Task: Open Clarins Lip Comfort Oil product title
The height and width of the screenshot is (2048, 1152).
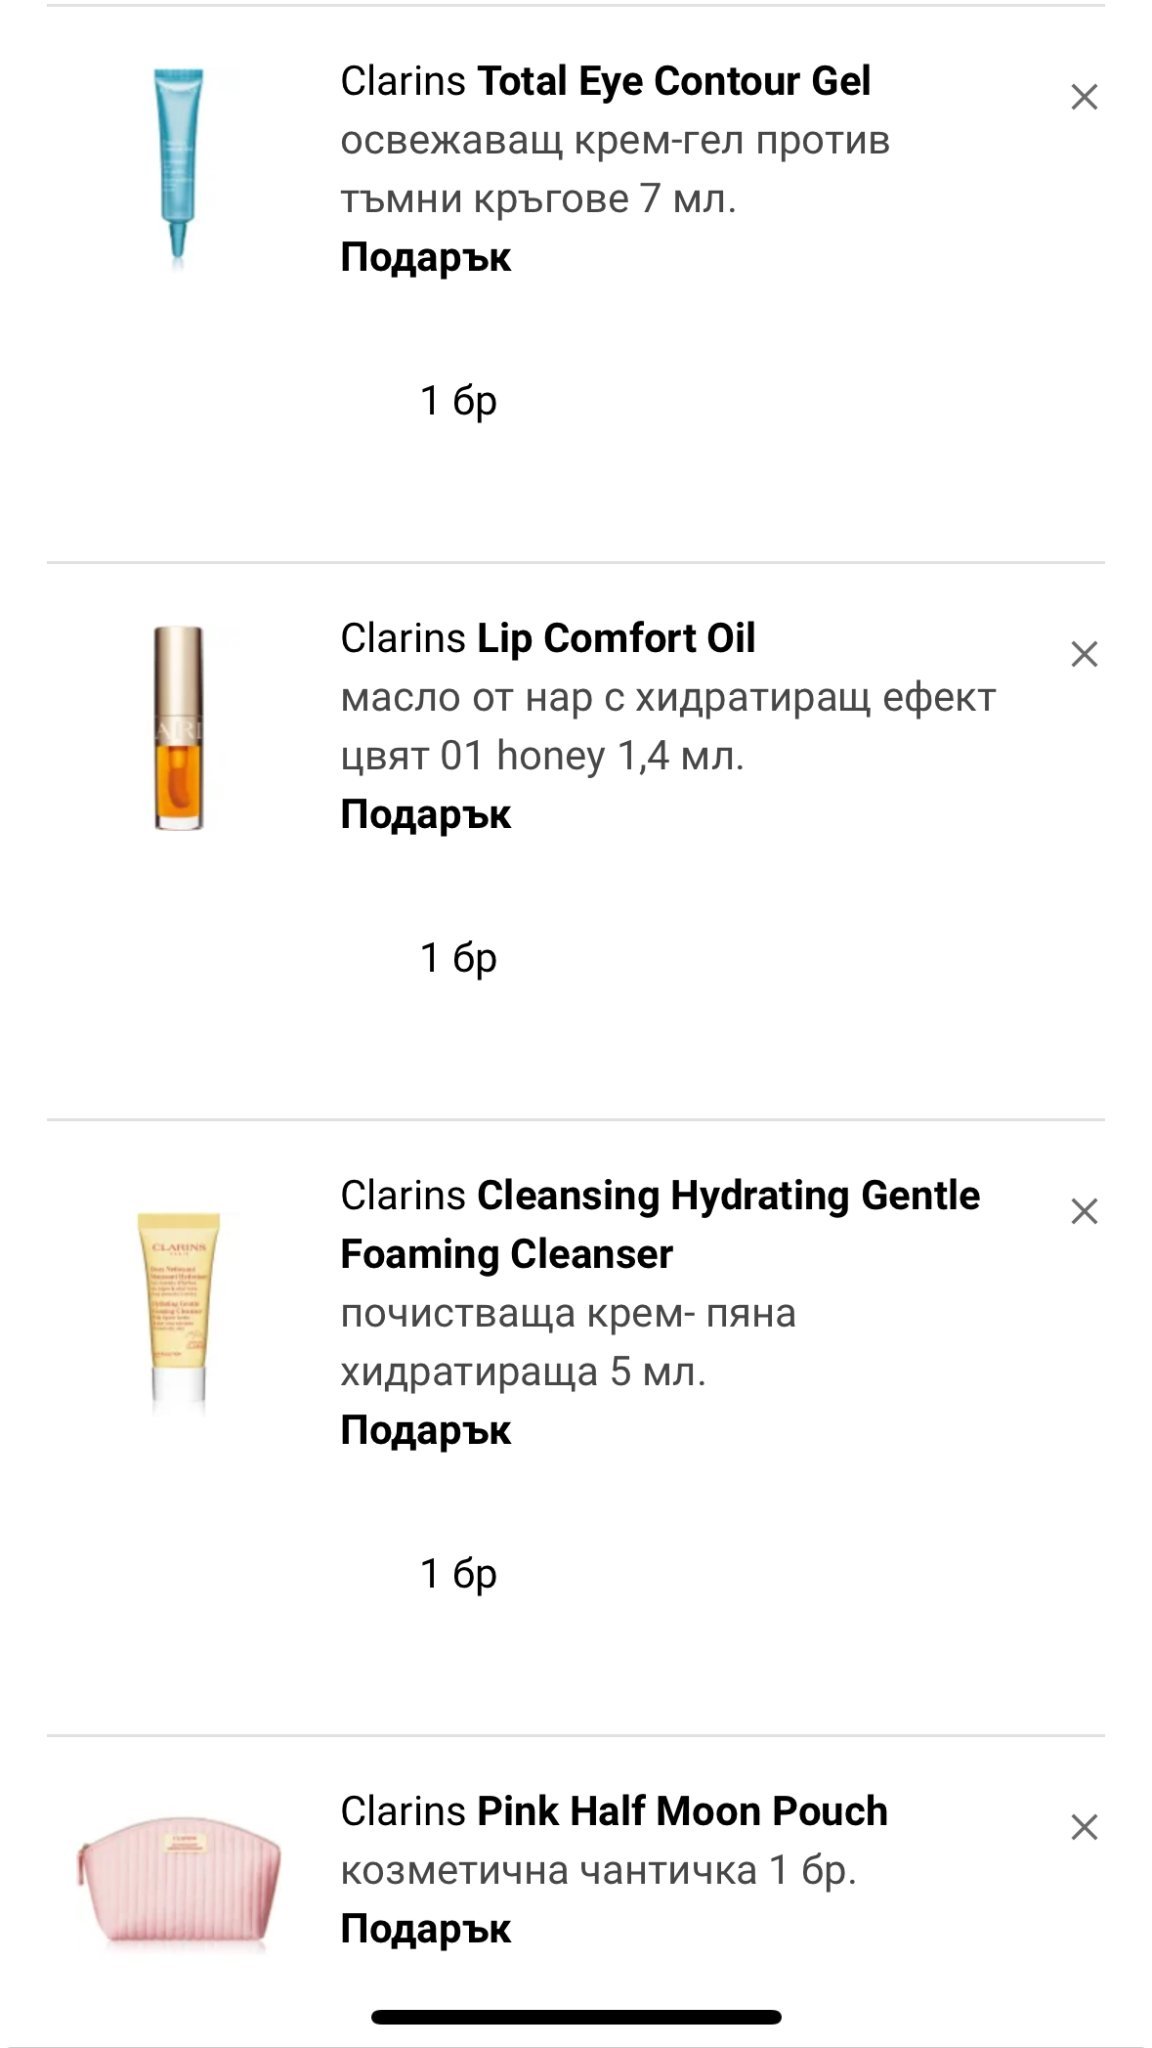Action: [547, 638]
